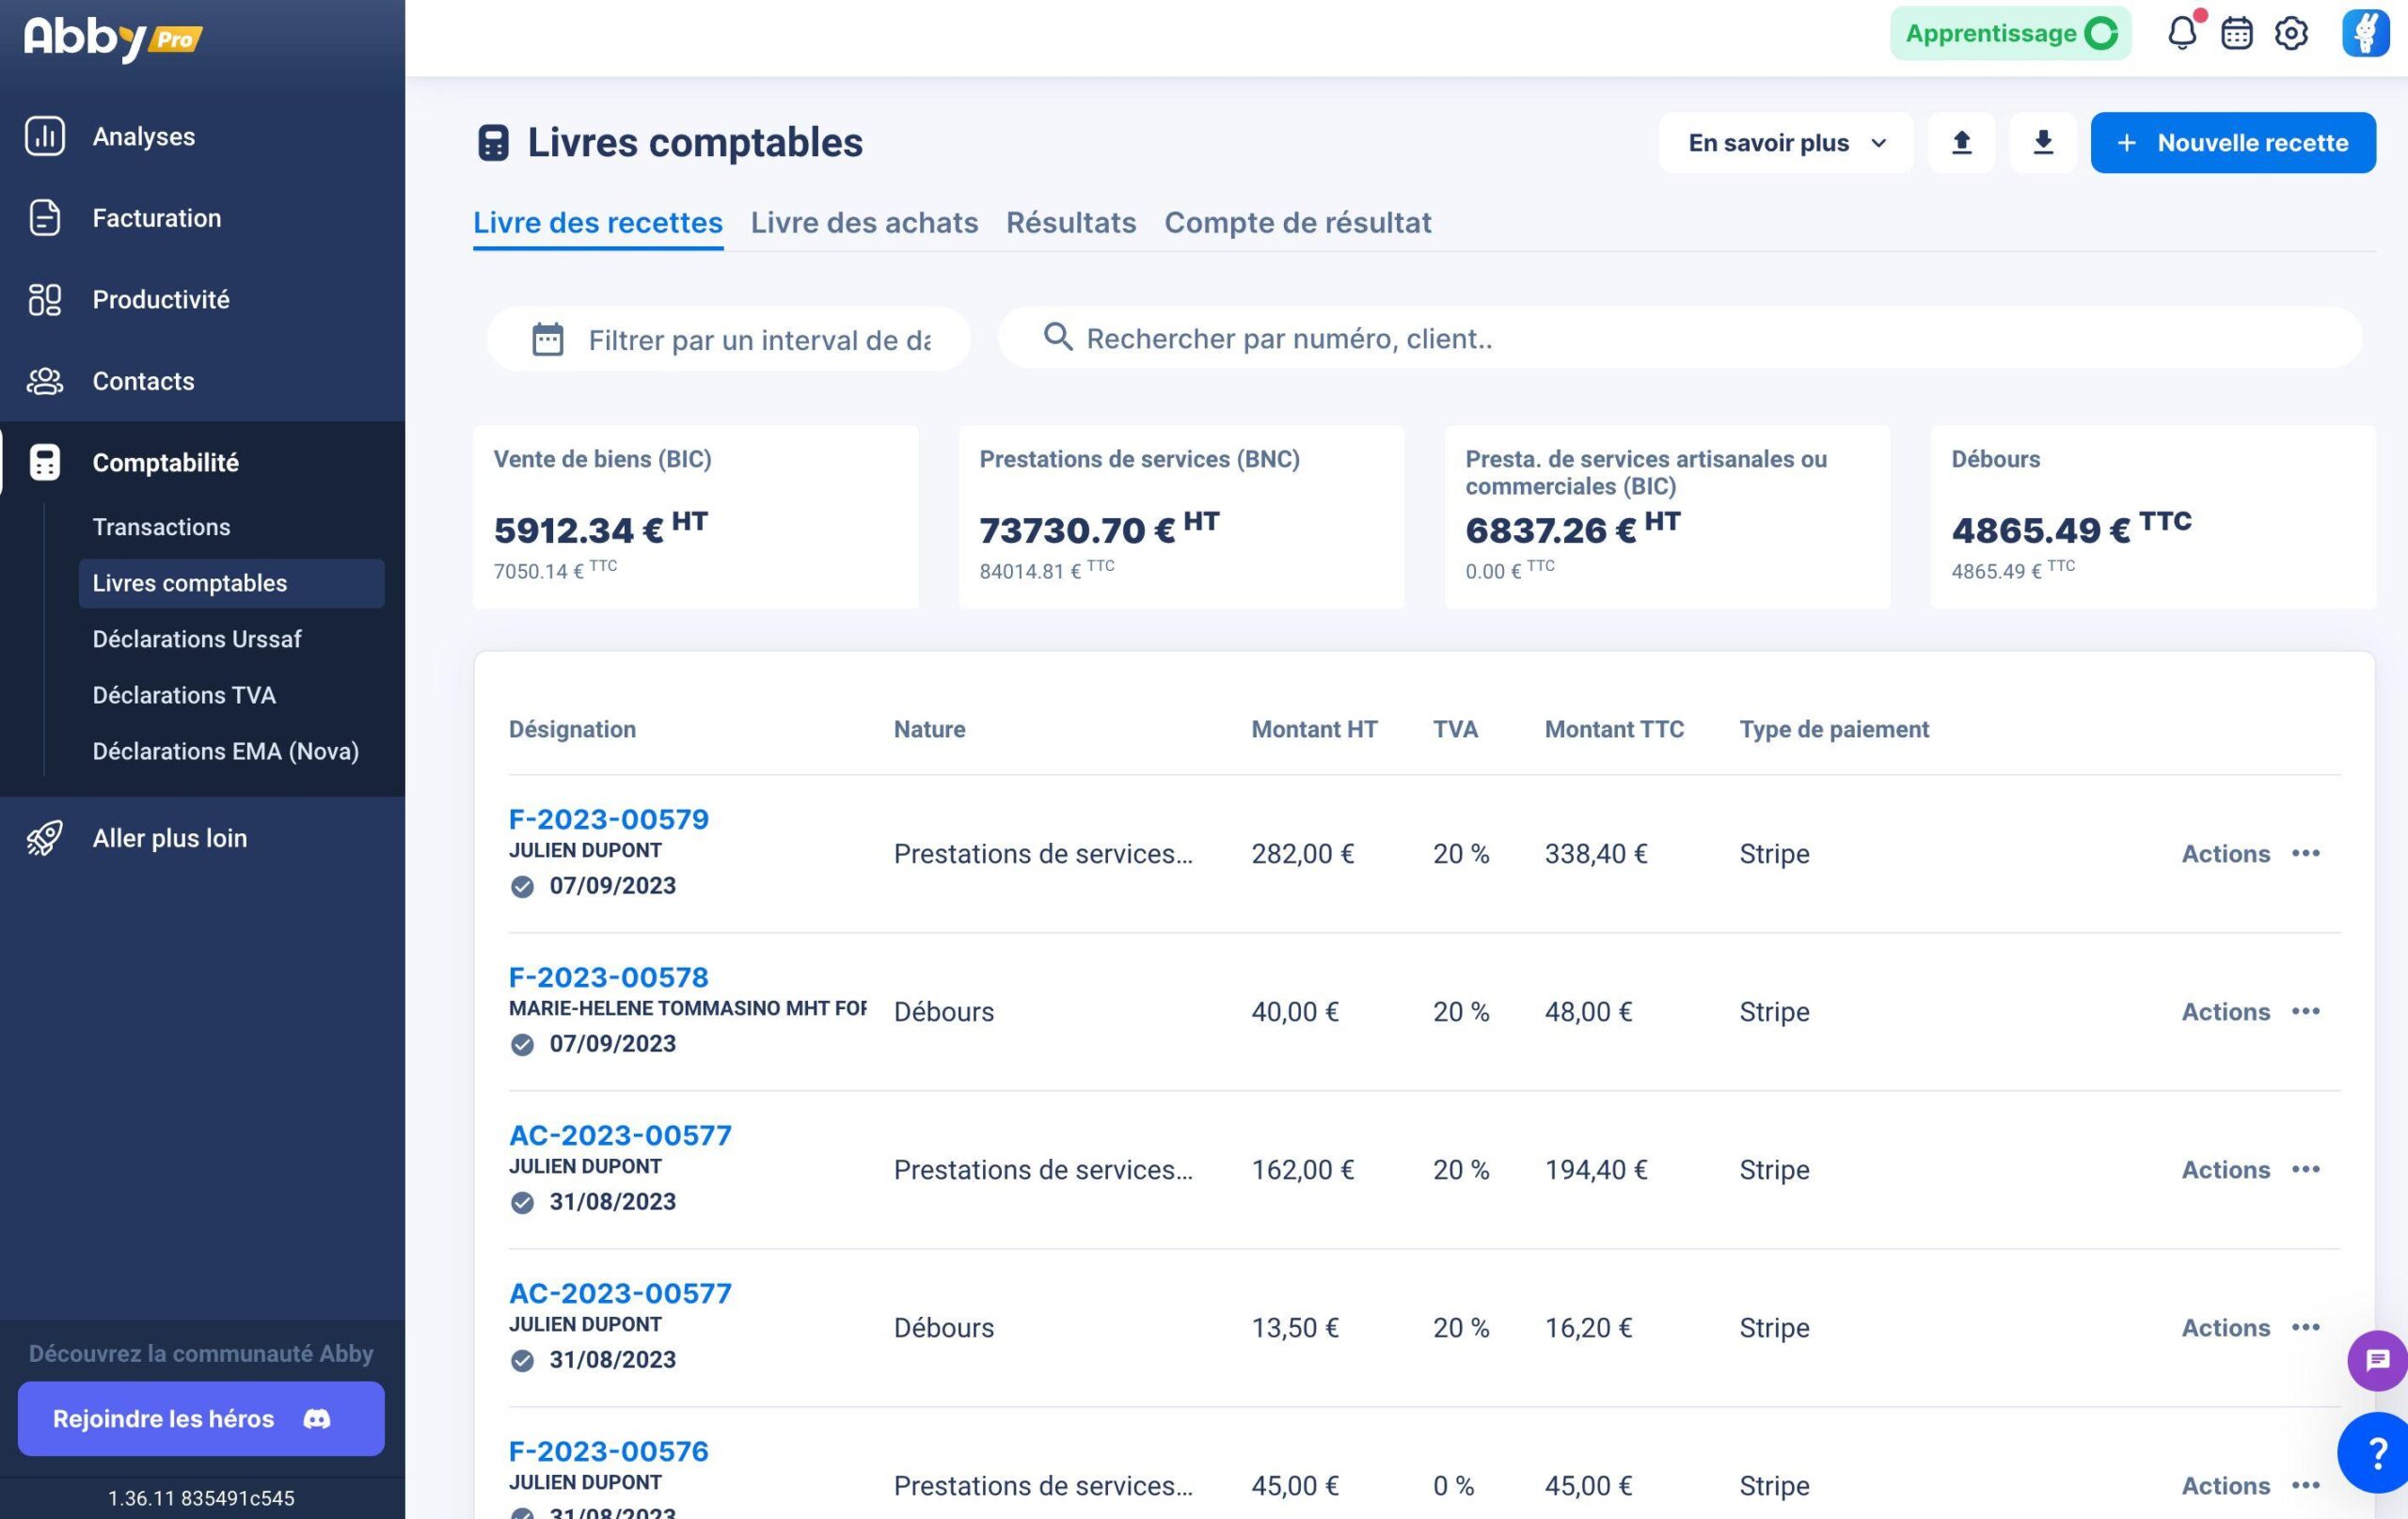
Task: Open the notifications bell icon
Action: coord(2182,33)
